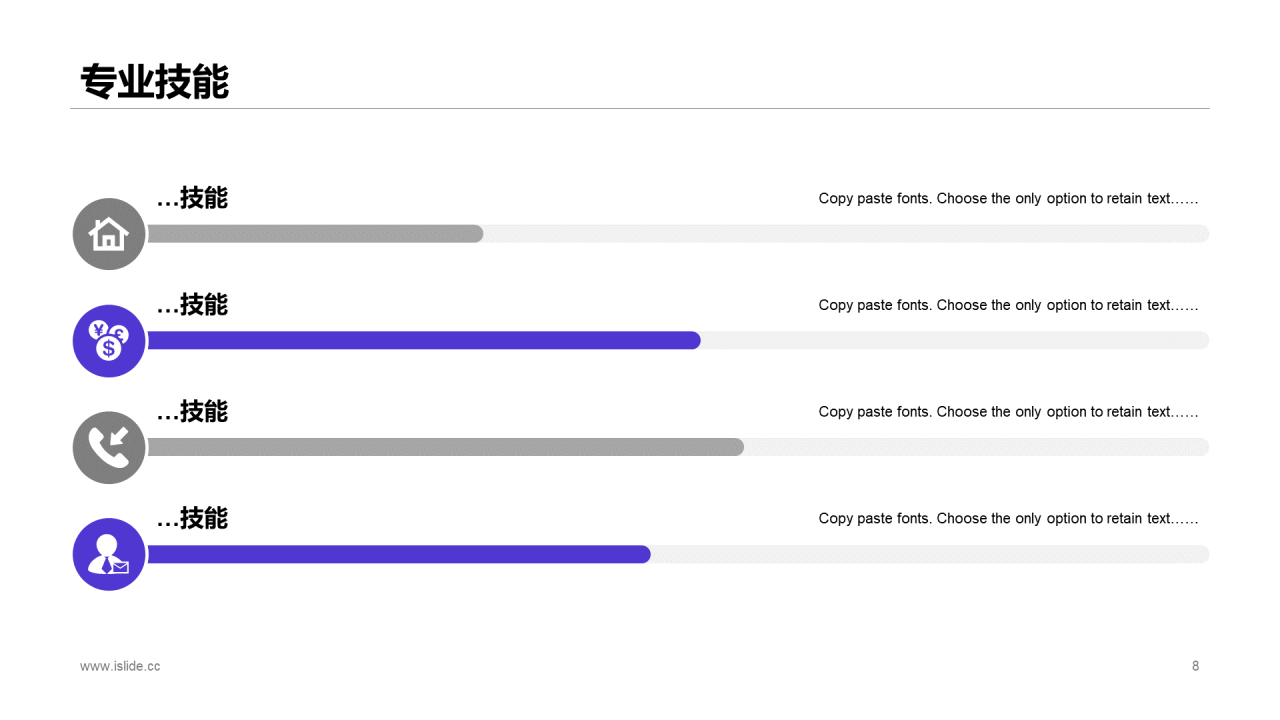Click the gray incoming call phone icon
Image resolution: width=1280 pixels, height=720 pixels.
click(109, 448)
